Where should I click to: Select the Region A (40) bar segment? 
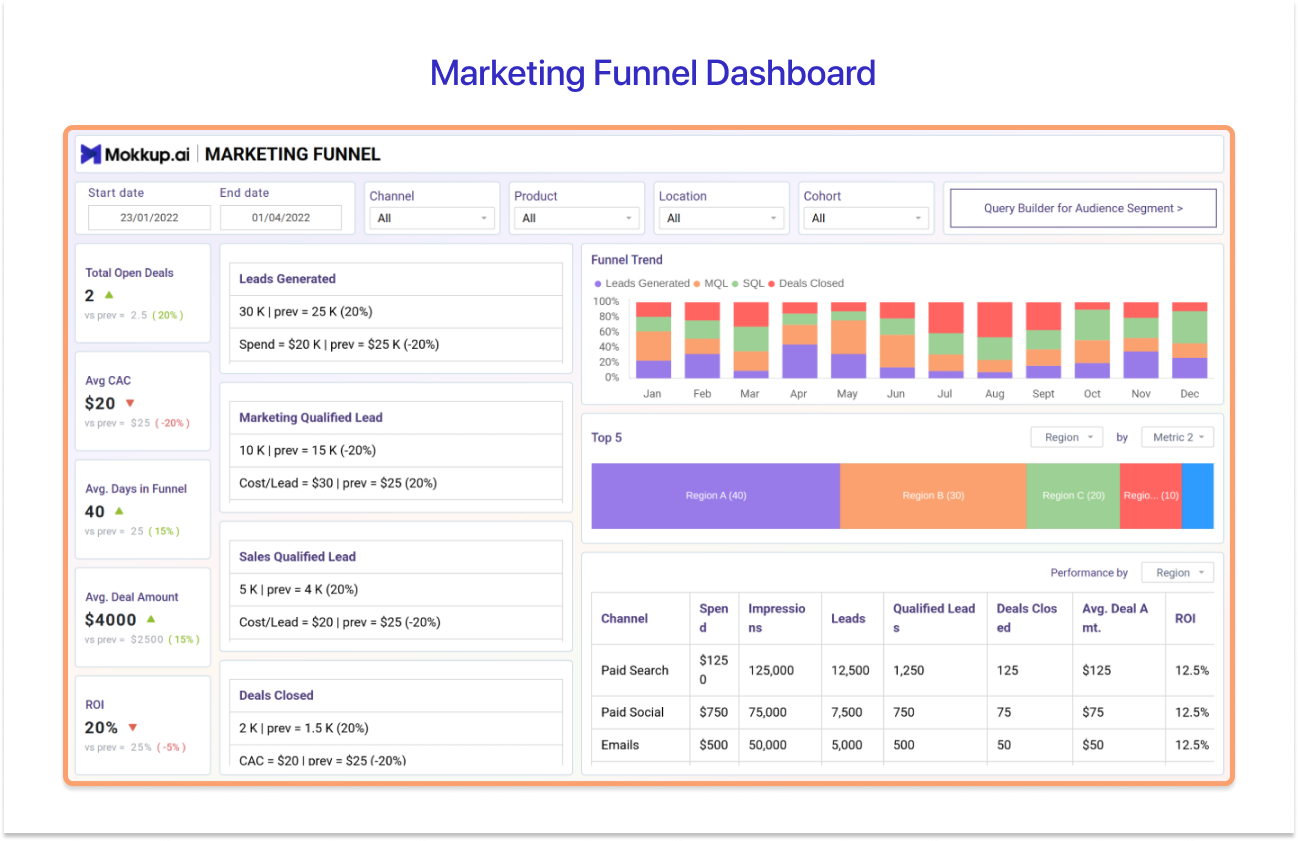[x=716, y=496]
